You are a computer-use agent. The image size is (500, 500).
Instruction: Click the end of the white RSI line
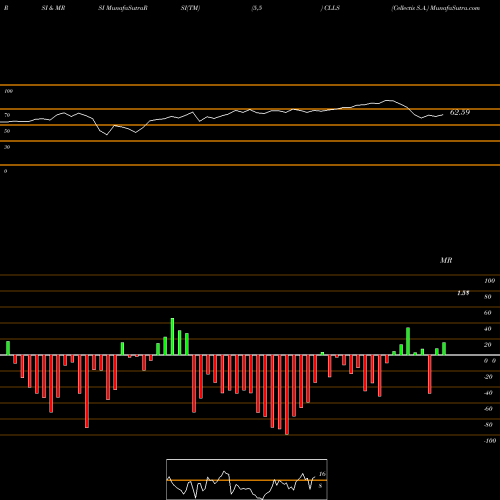[x=443, y=115]
